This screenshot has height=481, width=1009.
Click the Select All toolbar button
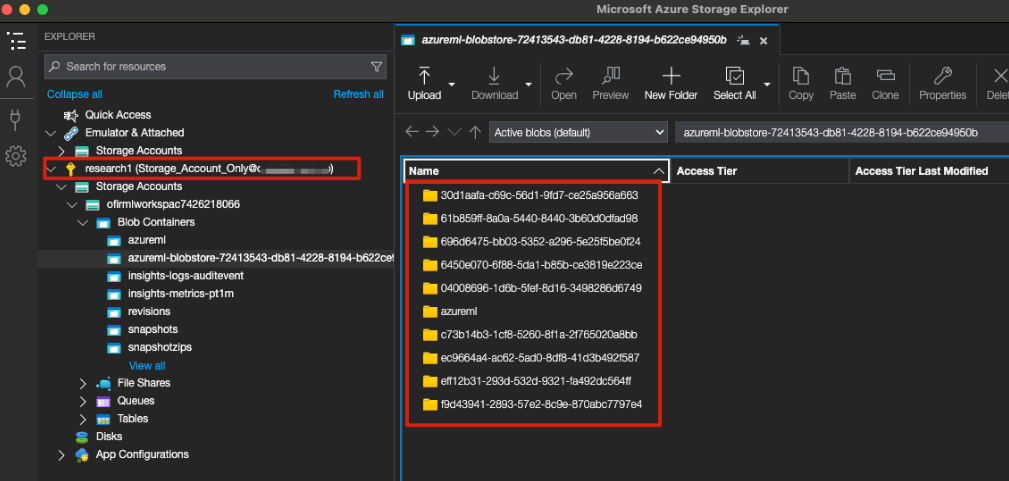point(734,84)
